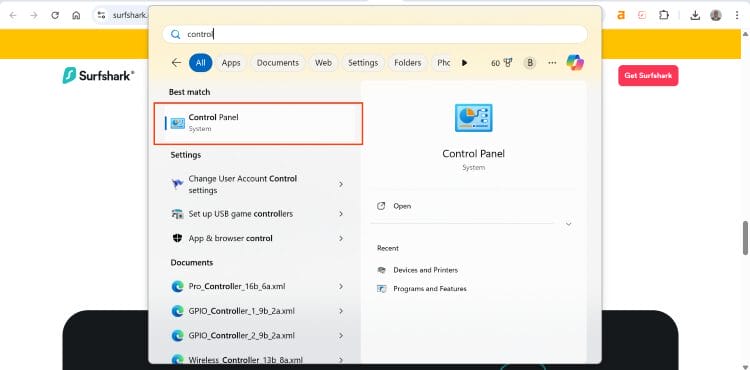Viewport: 750px width, 370px height.
Task: Click the large Control Panel preview icon
Action: click(474, 118)
